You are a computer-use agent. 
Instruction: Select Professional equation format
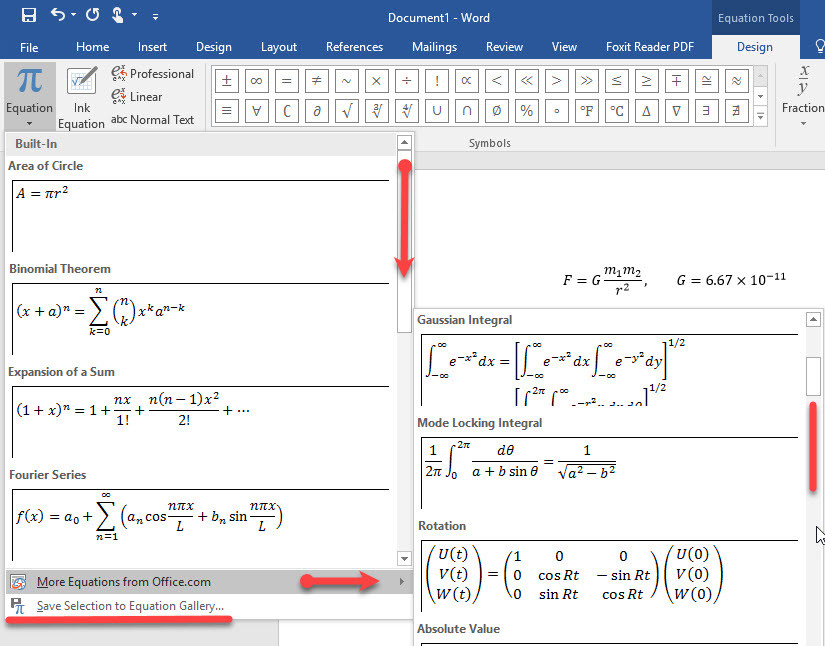click(x=153, y=74)
